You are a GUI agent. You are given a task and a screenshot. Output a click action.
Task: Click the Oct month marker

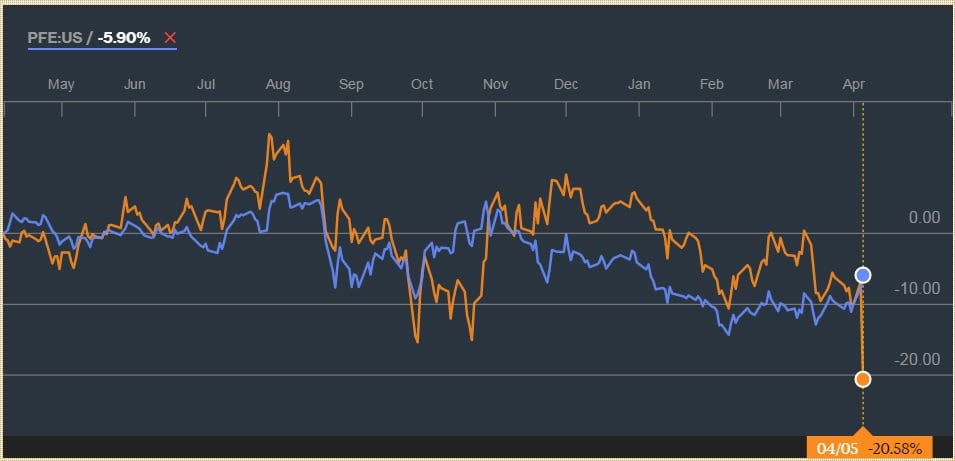(x=422, y=84)
